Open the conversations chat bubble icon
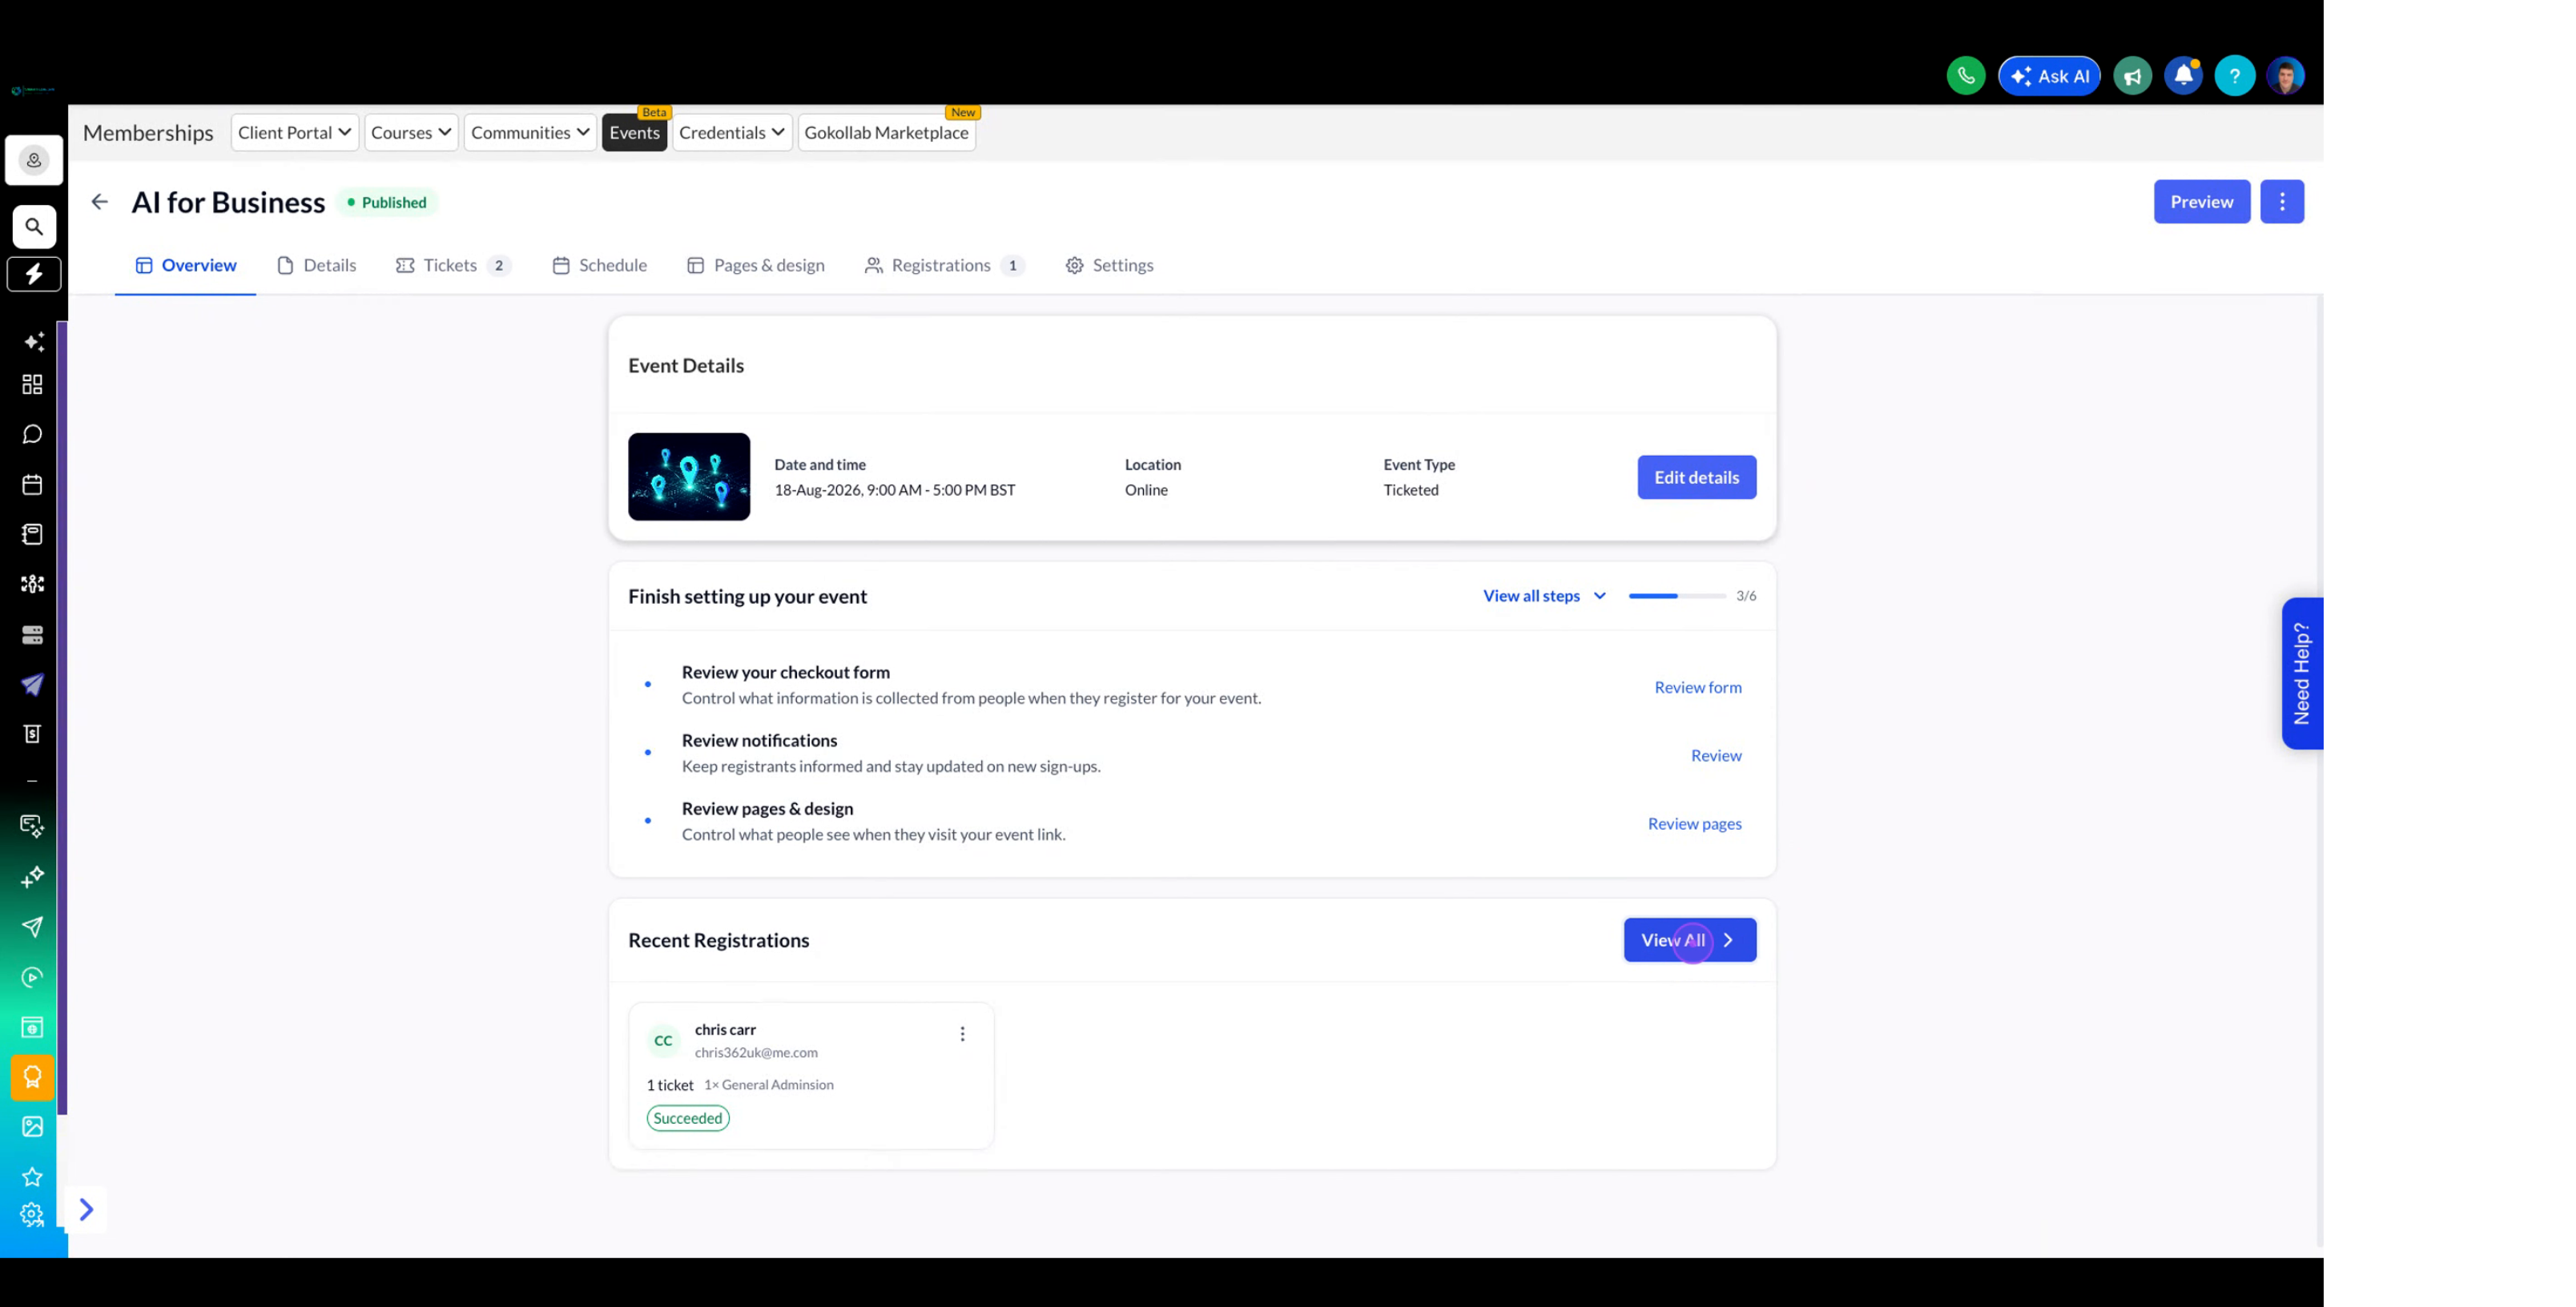This screenshot has height=1307, width=2576. (33, 434)
